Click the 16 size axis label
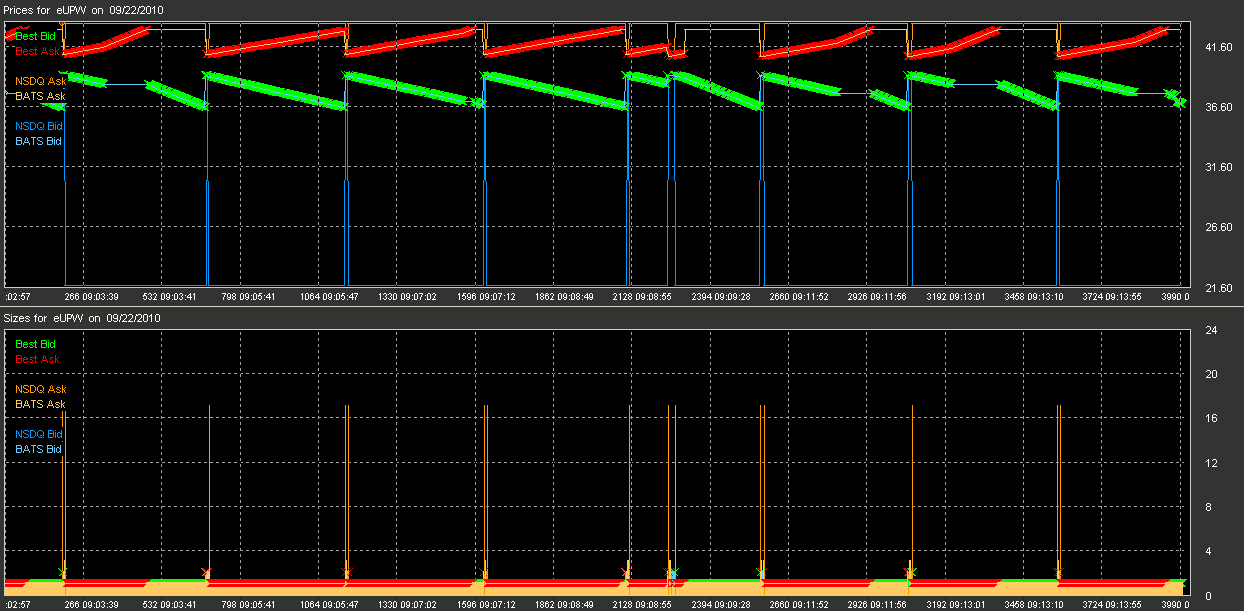The width and height of the screenshot is (1244, 611). (1209, 418)
